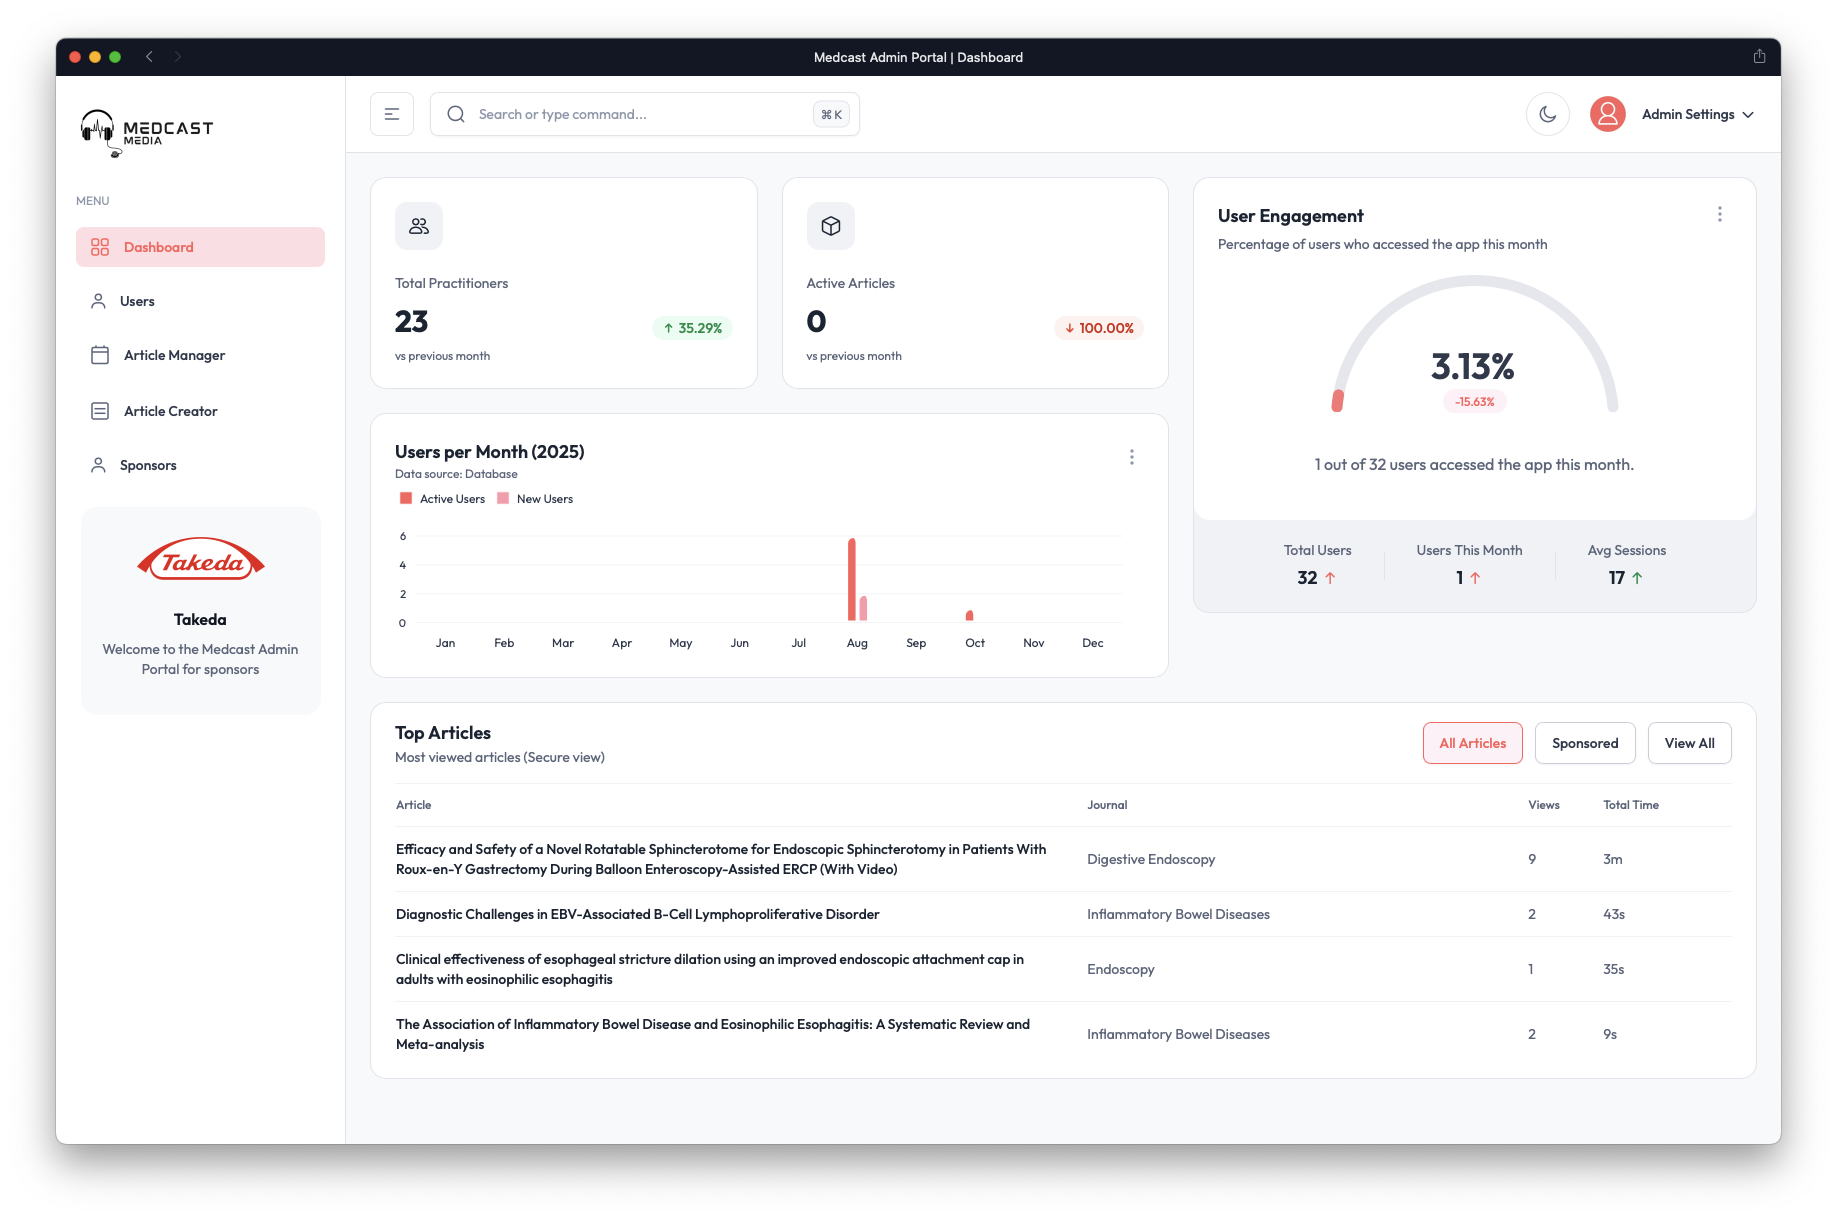Select the All Articles filter
Screen dimensions: 1837x1218
tap(1473, 743)
